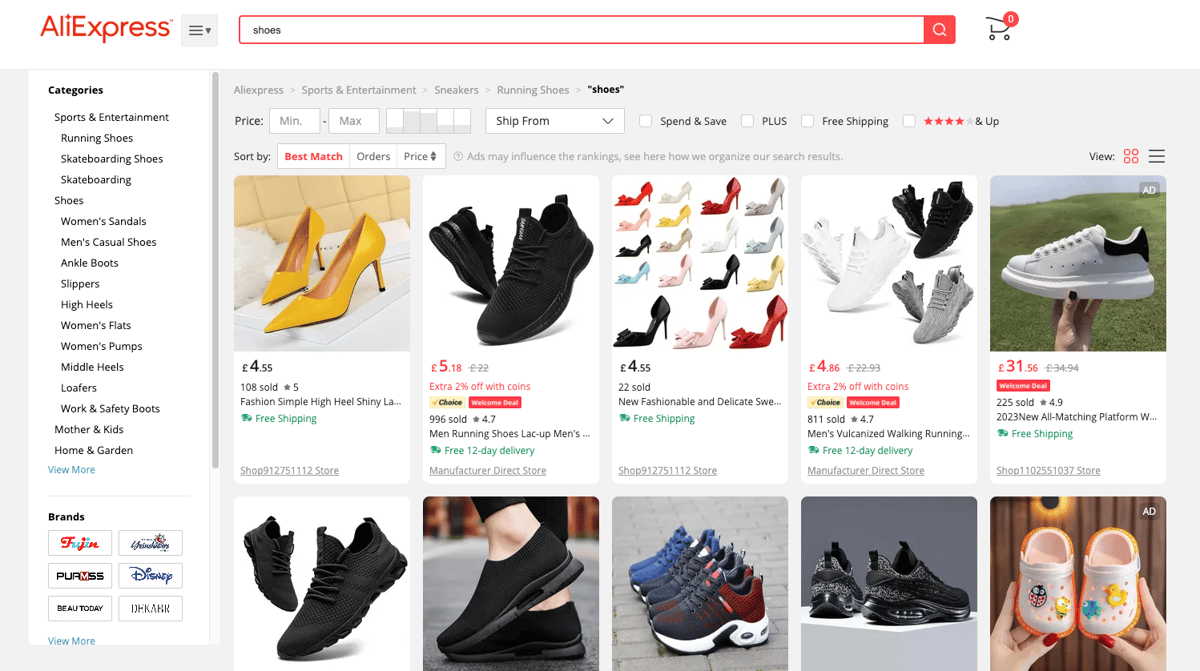
Task: Expand the Ship From dropdown
Action: (x=555, y=121)
